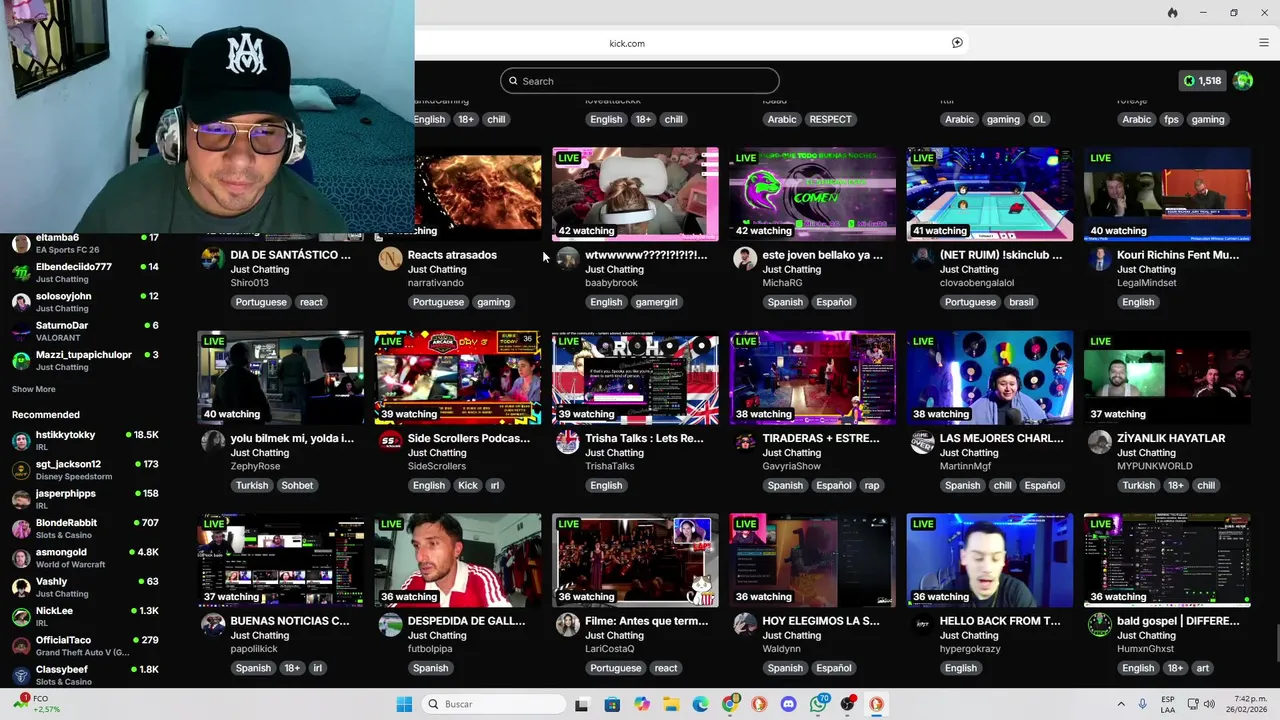Click the microphone tray icon
Screen dimensions: 1280x720
pyautogui.click(x=1142, y=704)
